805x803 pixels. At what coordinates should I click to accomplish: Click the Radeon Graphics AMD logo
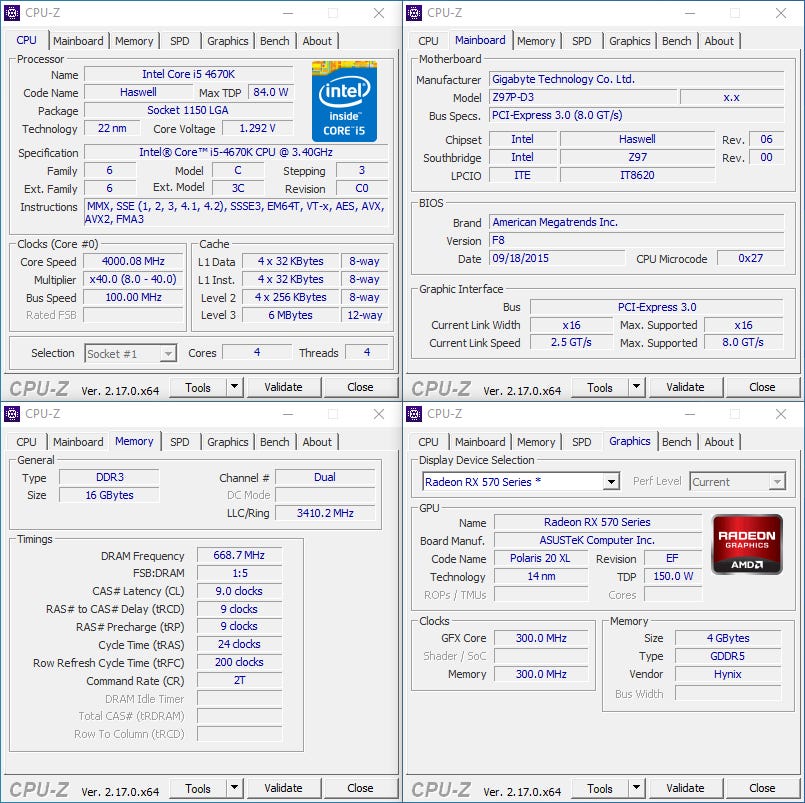(746, 544)
